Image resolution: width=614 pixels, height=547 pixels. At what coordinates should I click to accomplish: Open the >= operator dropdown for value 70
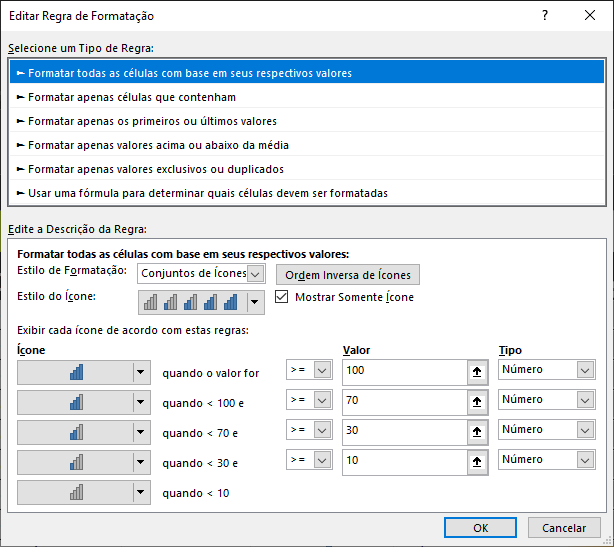[x=322, y=401]
